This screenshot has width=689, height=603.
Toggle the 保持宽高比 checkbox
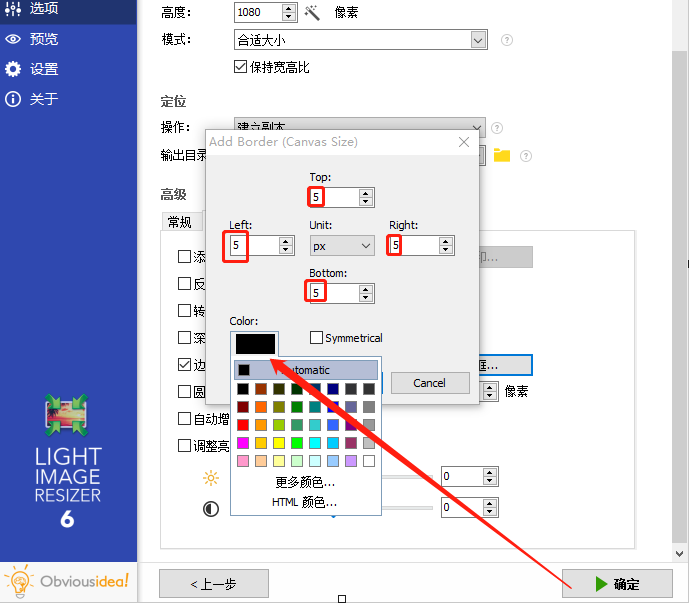click(x=240, y=67)
